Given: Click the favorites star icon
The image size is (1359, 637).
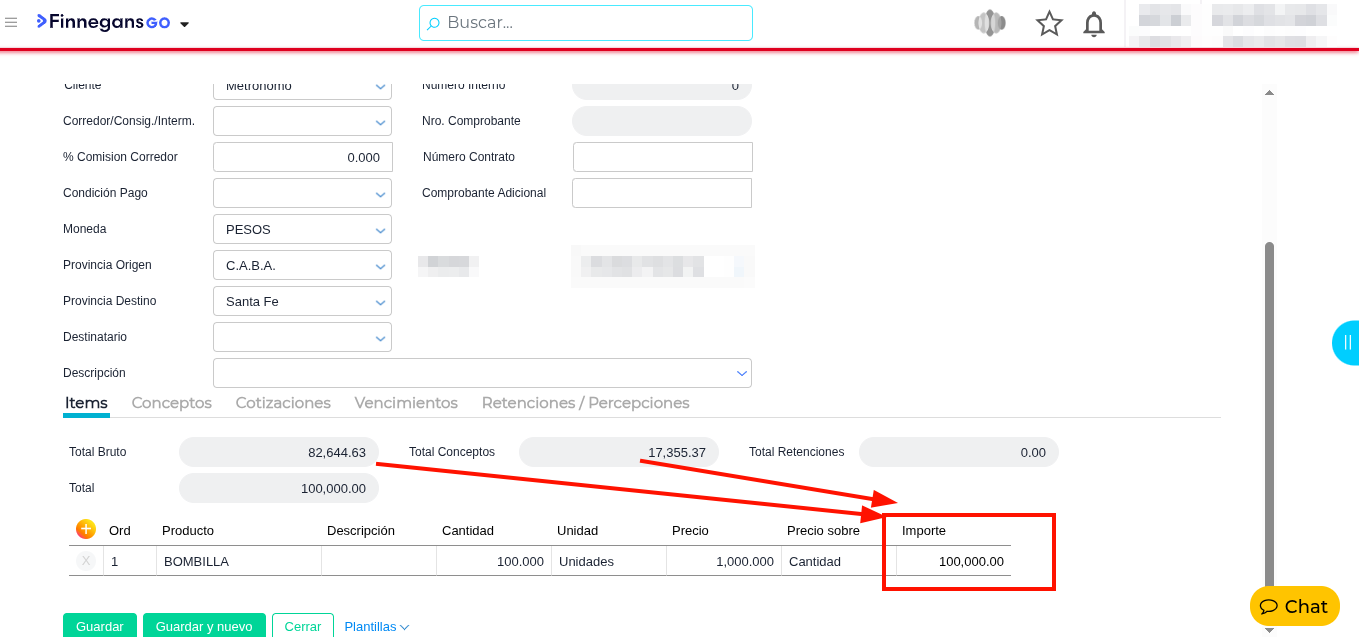Looking at the screenshot, I should pos(1049,23).
